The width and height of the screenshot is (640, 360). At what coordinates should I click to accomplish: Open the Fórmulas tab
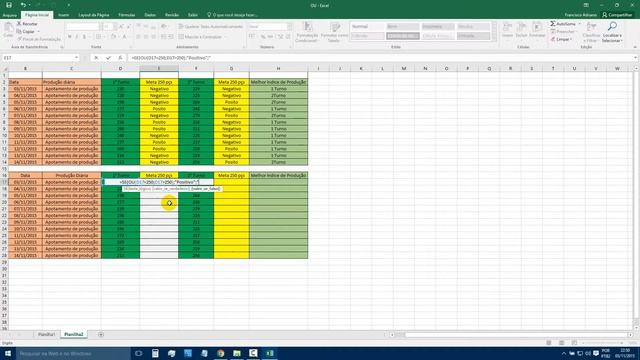coord(127,15)
